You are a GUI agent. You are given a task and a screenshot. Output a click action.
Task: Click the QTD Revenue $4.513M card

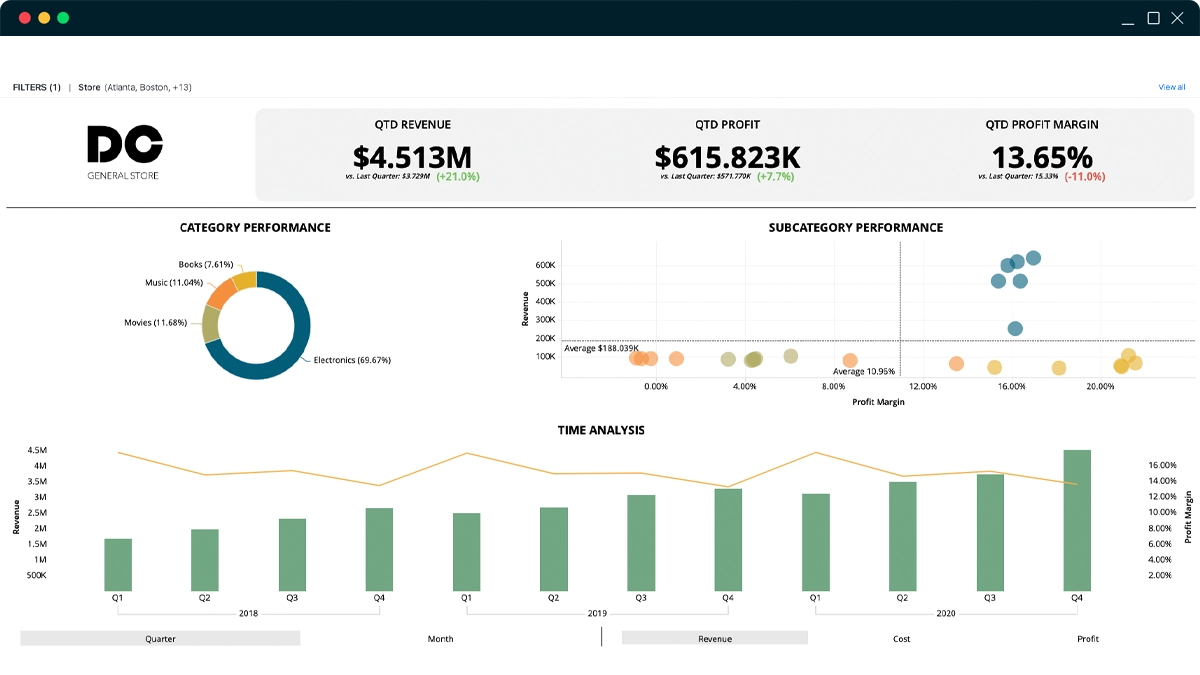click(x=412, y=156)
